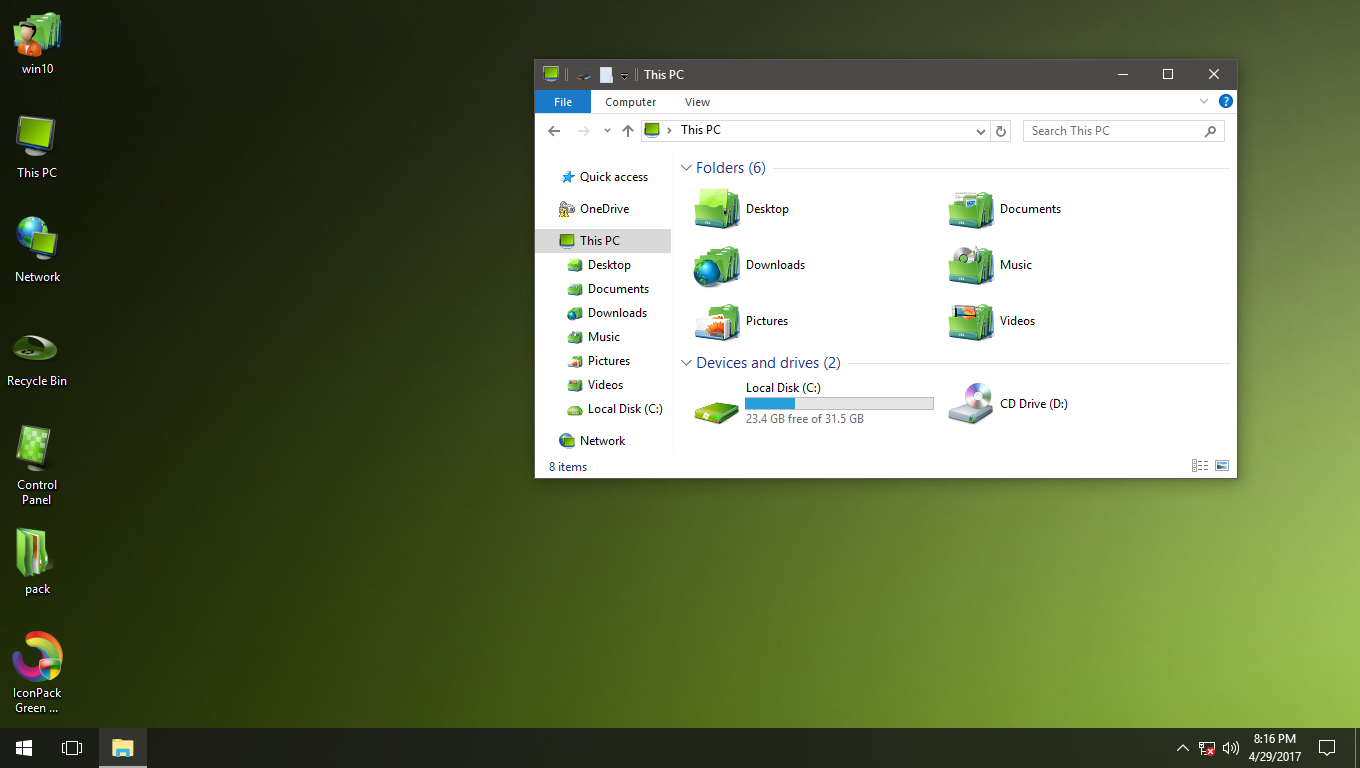
Task: Open the address bar dropdown arrow
Action: (980, 130)
